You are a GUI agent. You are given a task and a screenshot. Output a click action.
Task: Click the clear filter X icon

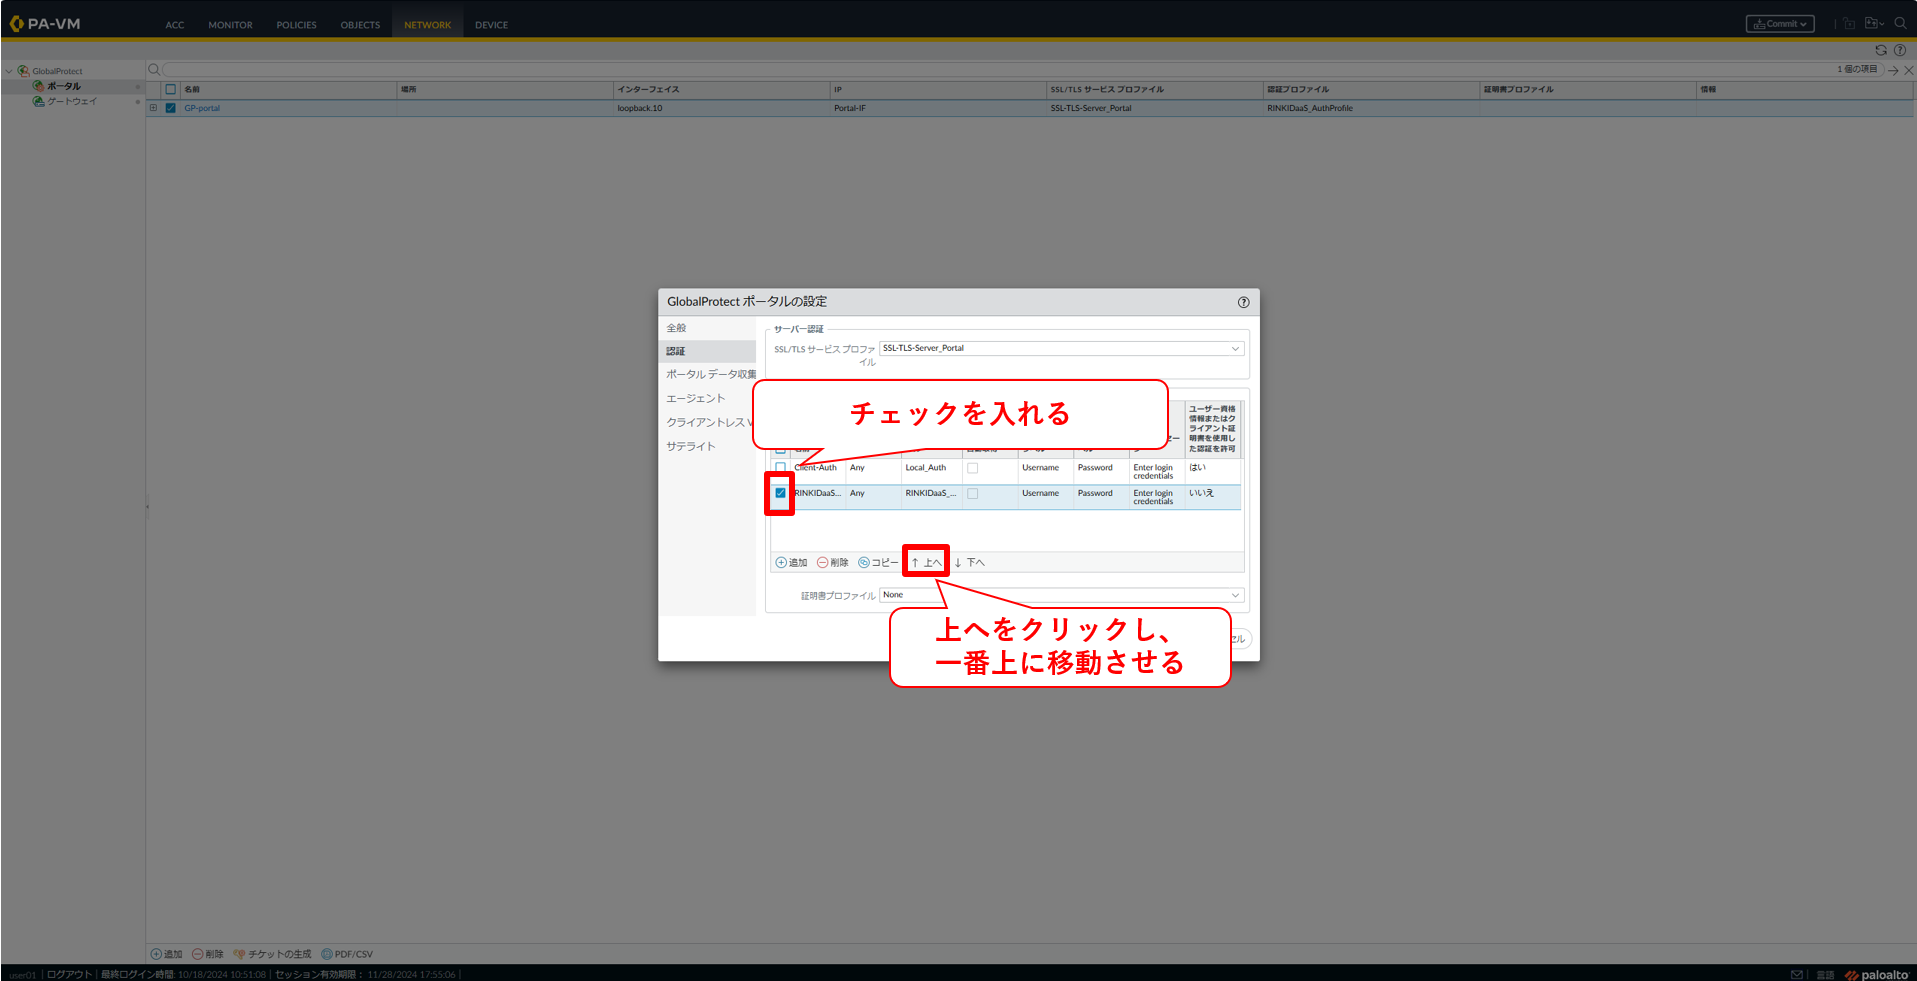click(x=1909, y=70)
